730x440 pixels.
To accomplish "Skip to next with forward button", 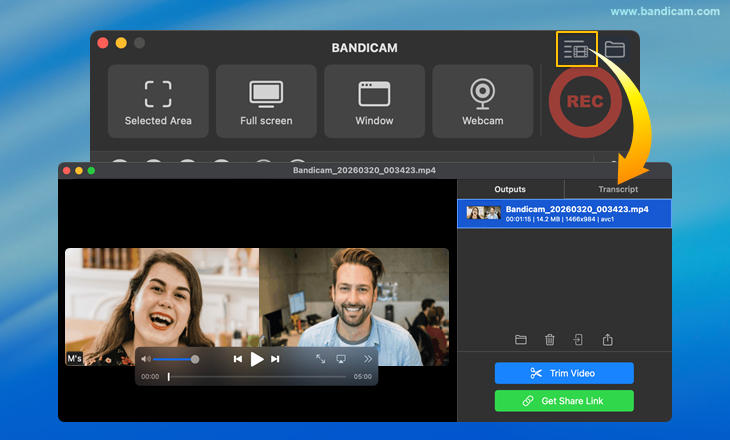I will (x=275, y=359).
